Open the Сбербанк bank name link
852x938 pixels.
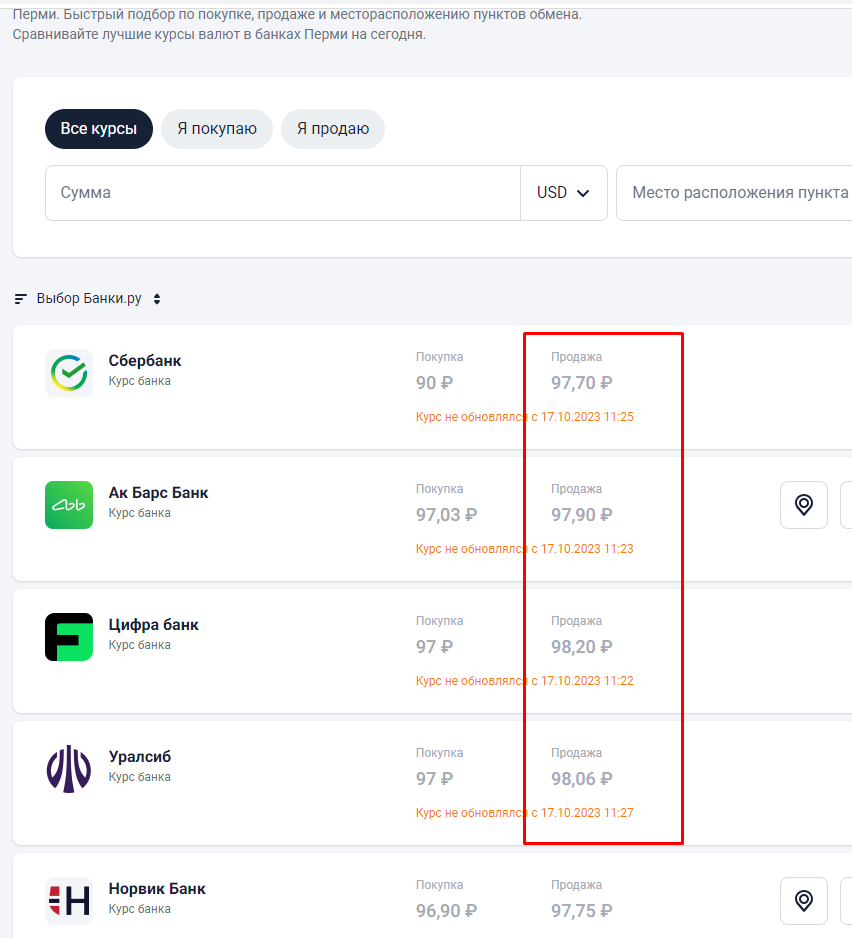coord(145,361)
